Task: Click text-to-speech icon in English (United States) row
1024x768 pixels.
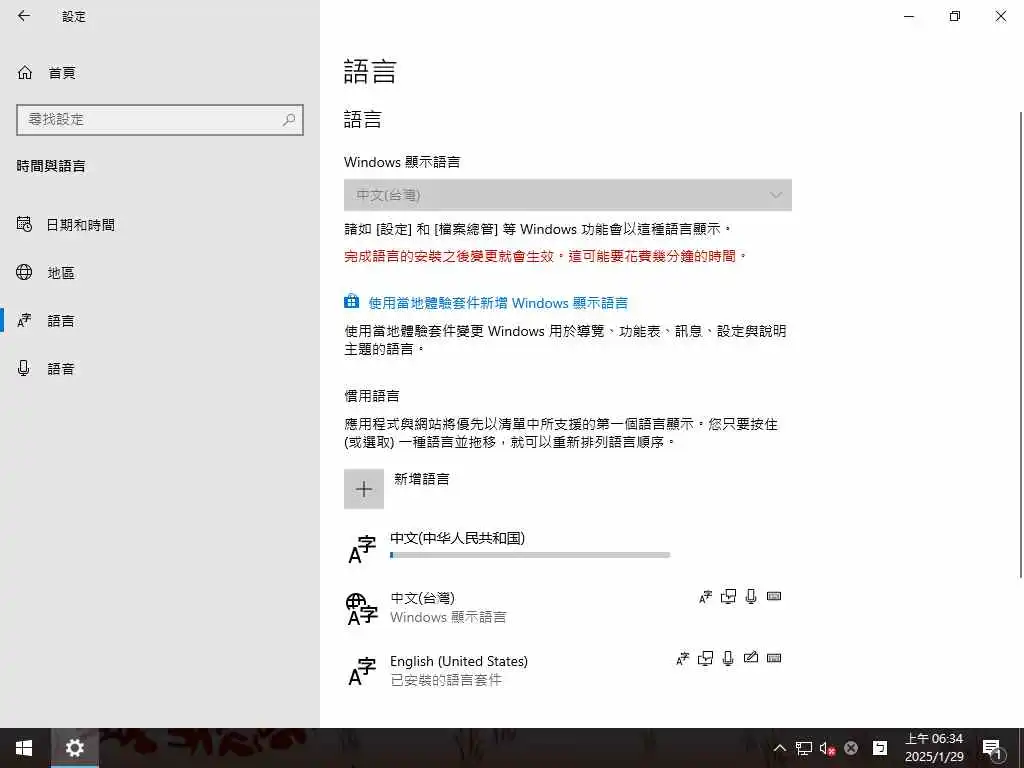Action: (x=705, y=658)
